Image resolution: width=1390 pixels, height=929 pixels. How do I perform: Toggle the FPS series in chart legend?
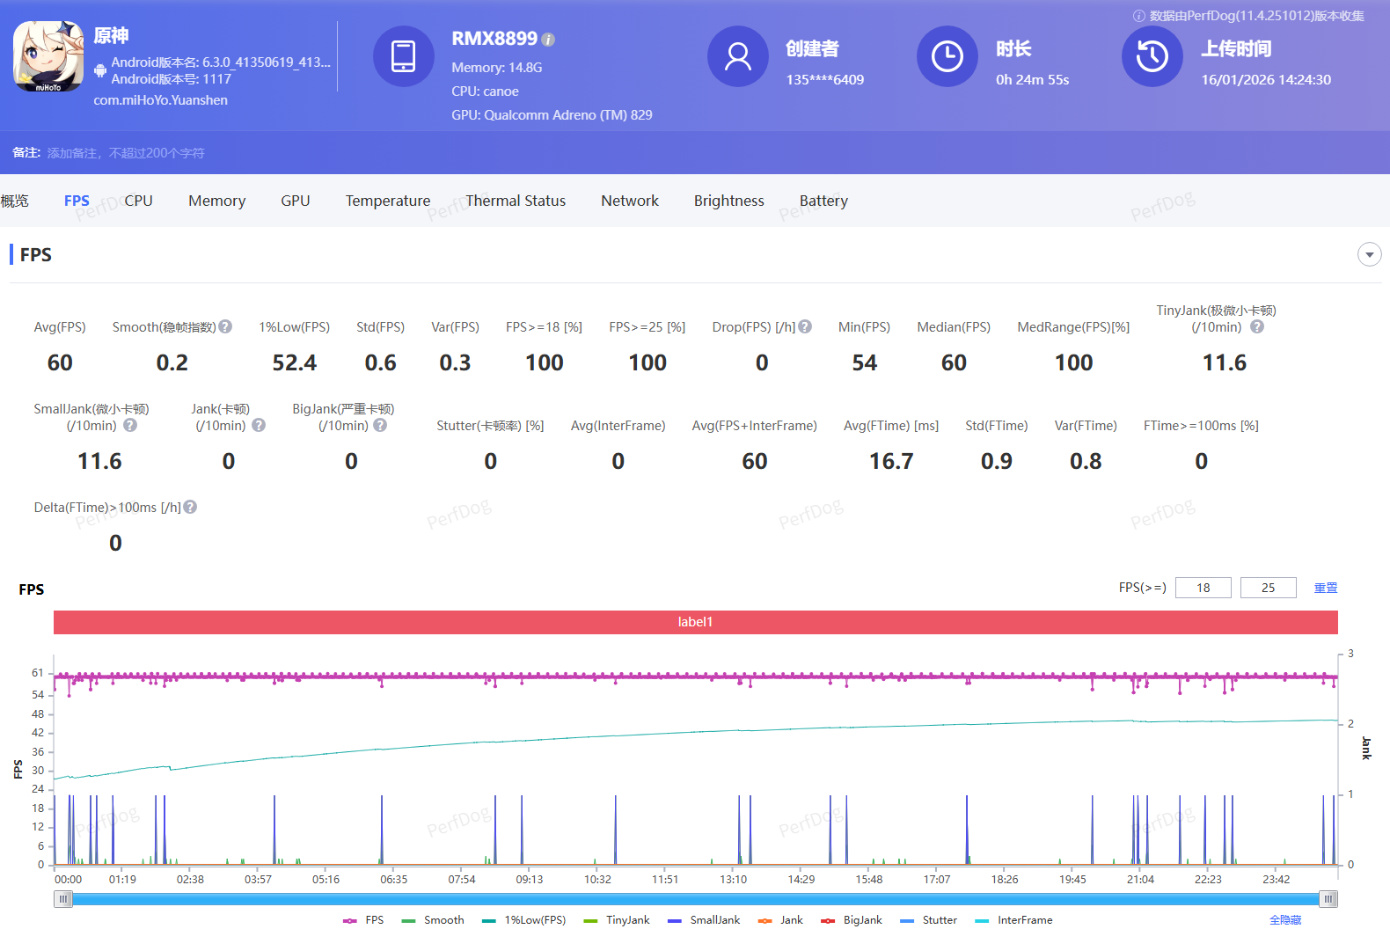[364, 920]
